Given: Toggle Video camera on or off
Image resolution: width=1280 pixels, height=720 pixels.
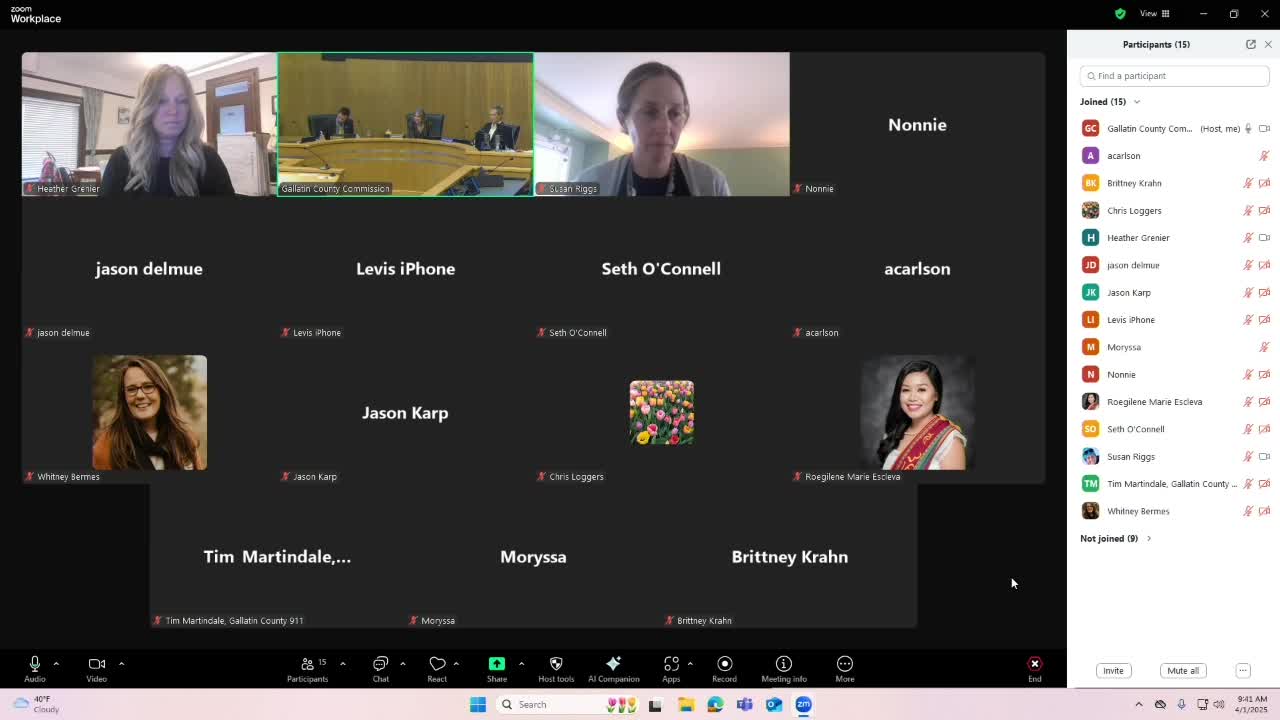Looking at the screenshot, I should click(96, 669).
